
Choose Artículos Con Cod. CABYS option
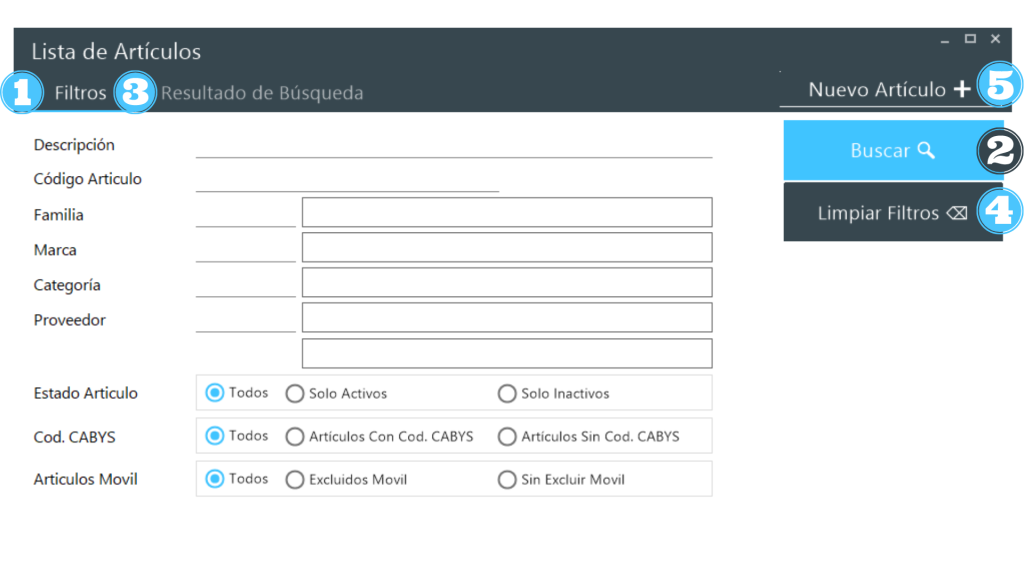coord(295,437)
